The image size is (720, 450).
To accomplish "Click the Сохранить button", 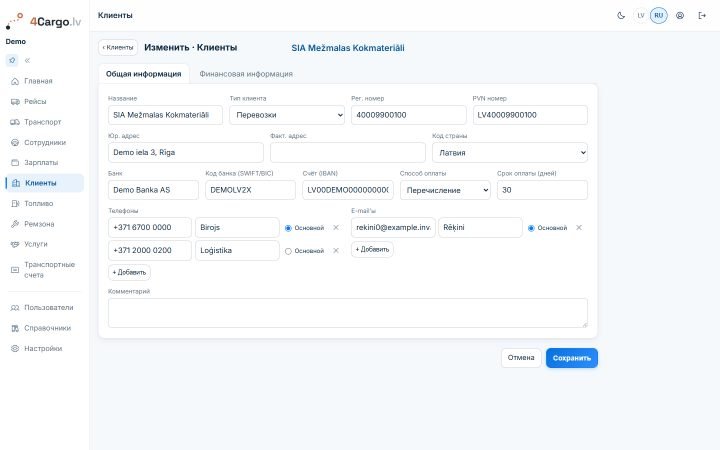I will [x=572, y=358].
